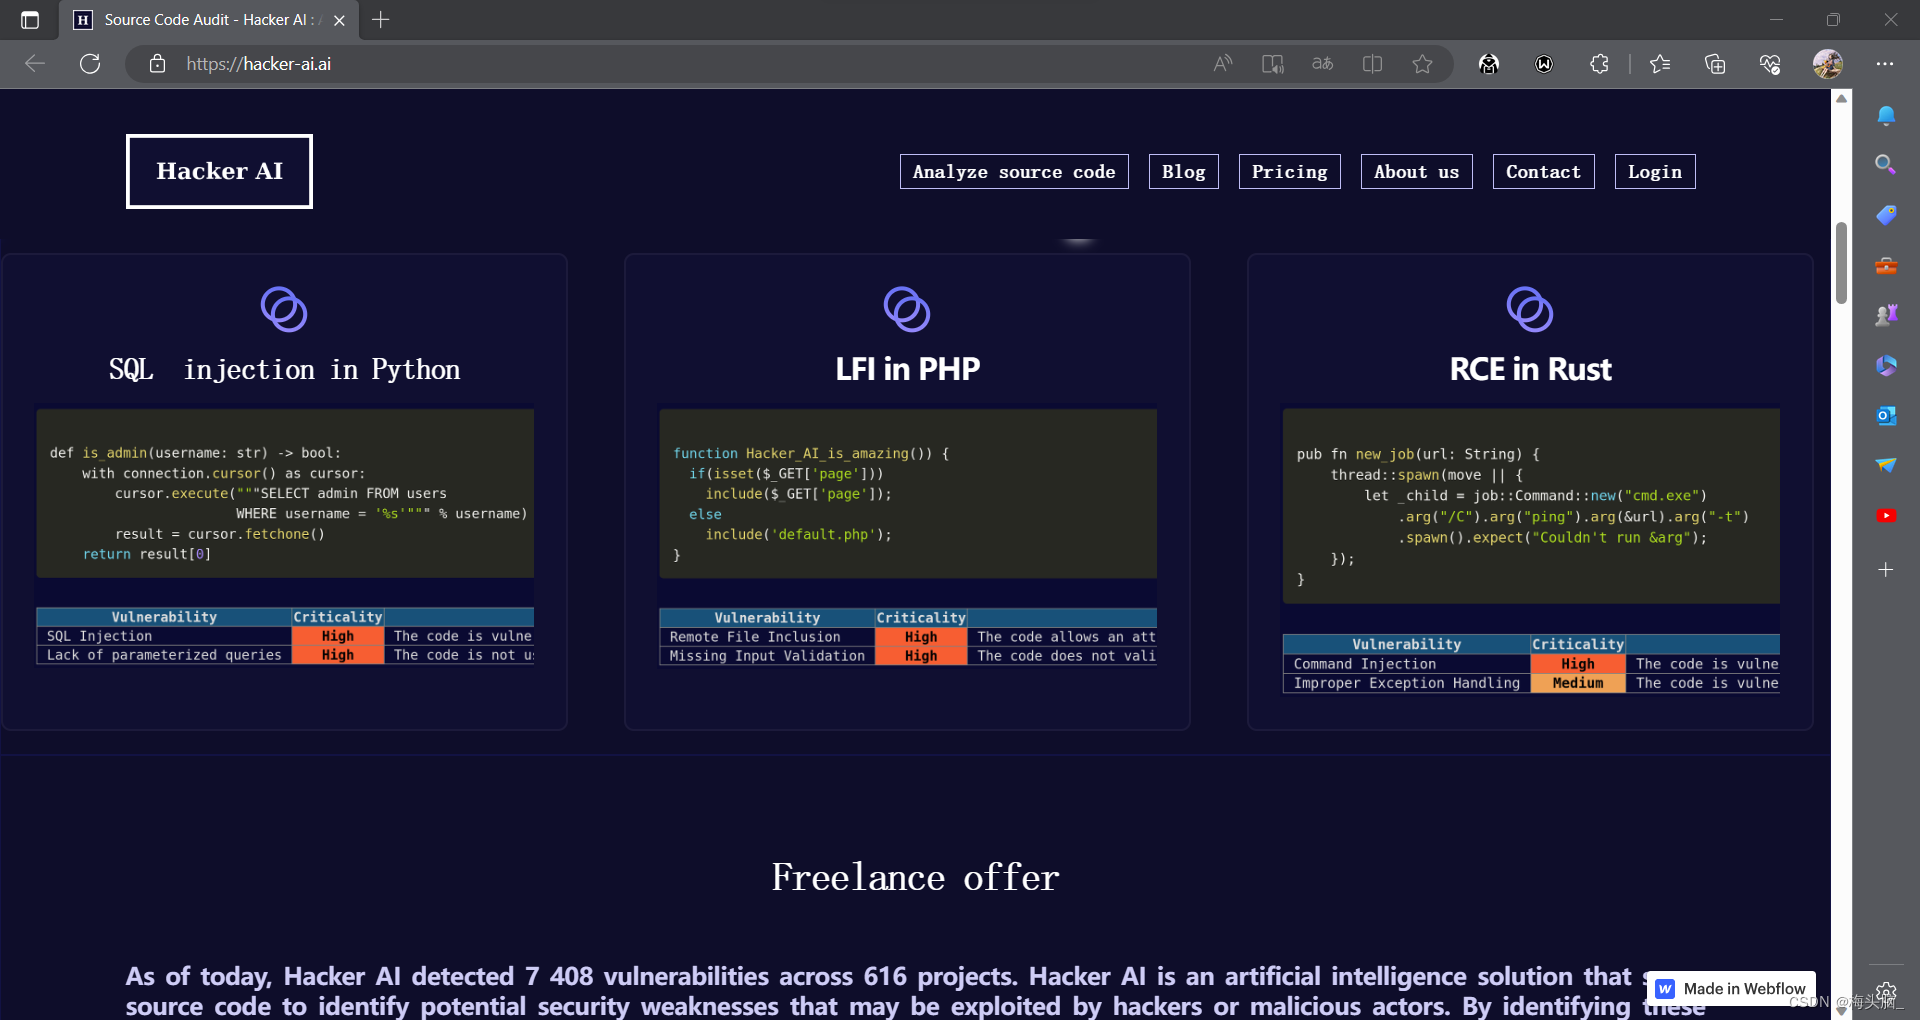Click the Login button
Screen dimensions: 1920x1020
point(1655,172)
